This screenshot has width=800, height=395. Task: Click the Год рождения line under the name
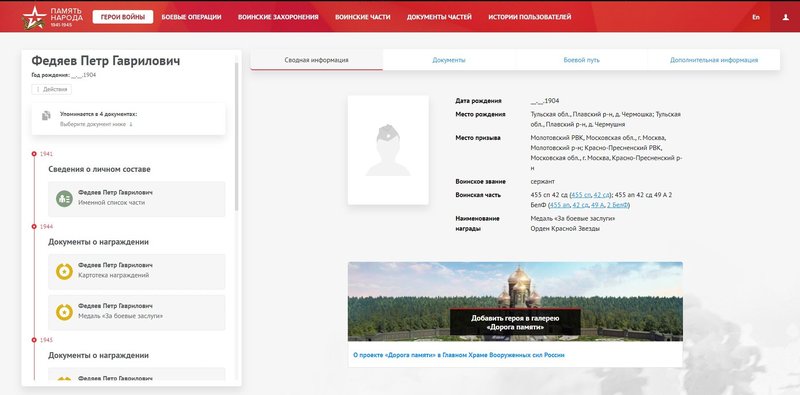click(64, 75)
